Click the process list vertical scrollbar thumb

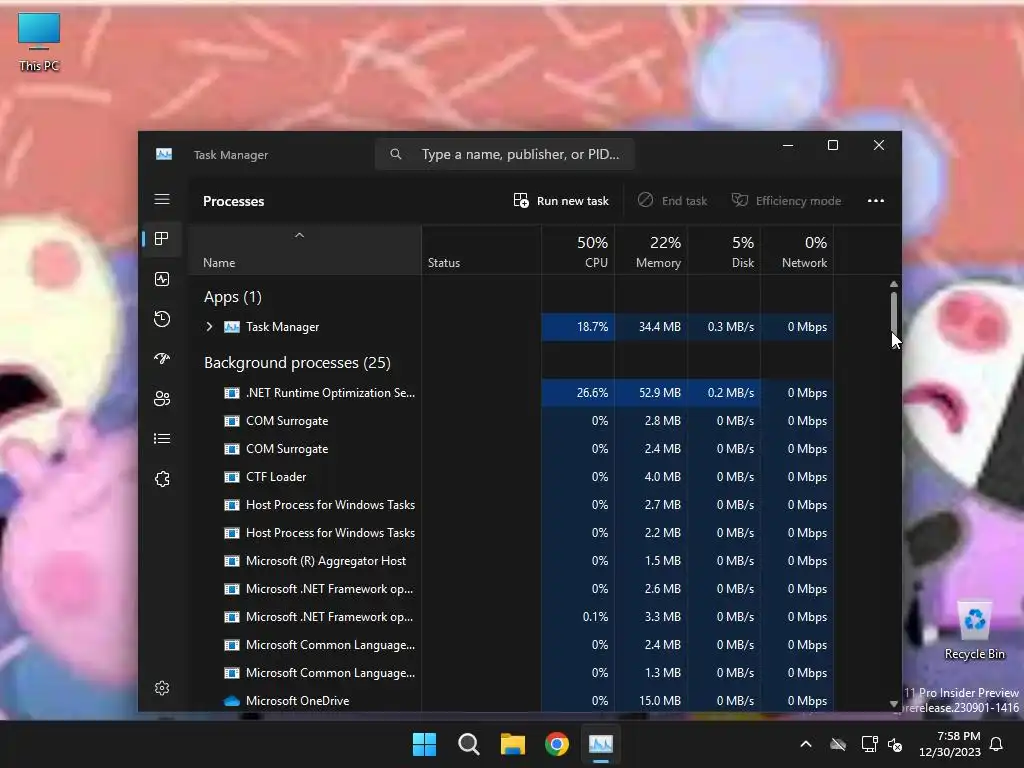(894, 312)
